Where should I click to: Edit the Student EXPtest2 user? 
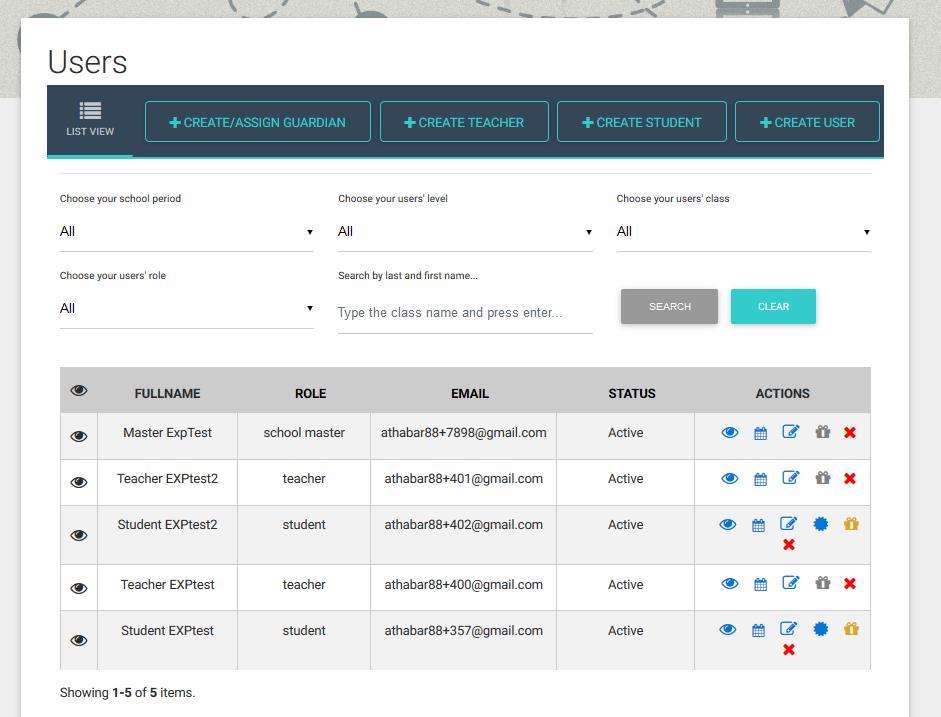(x=789, y=524)
